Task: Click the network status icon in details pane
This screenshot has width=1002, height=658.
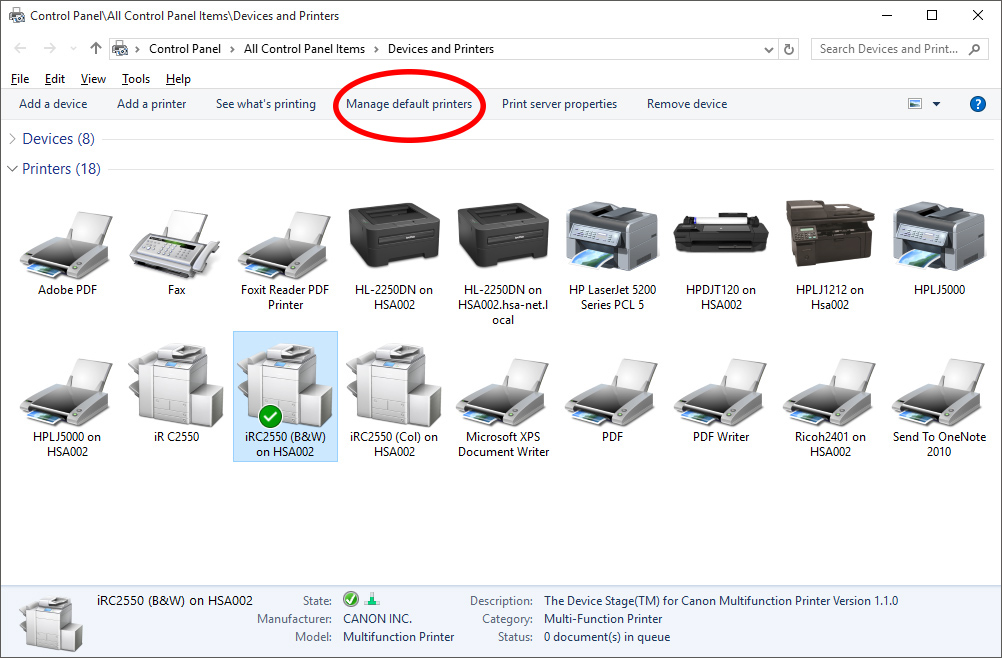Action: tap(372, 599)
